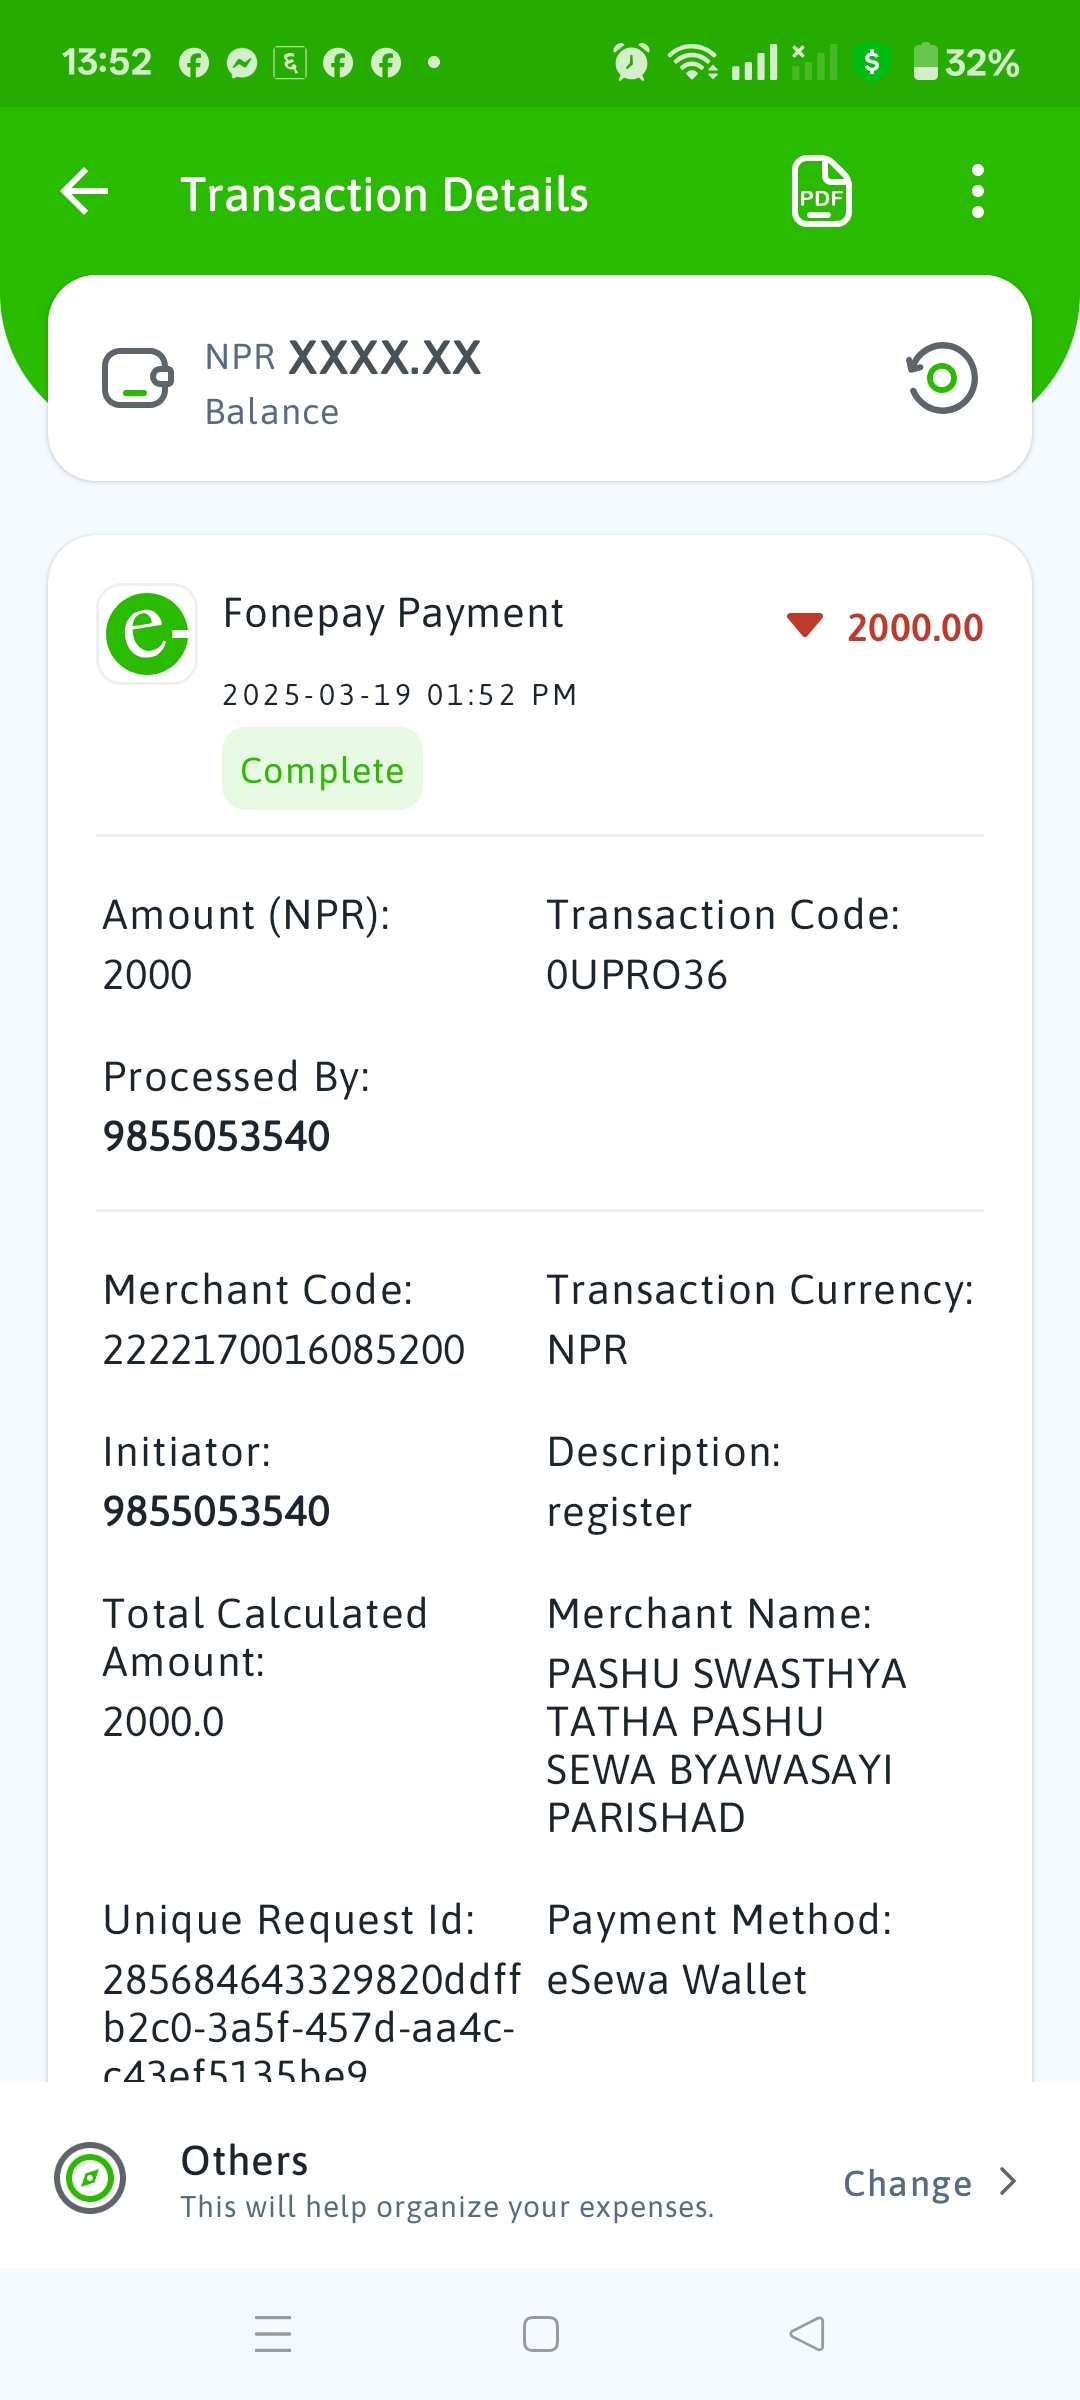This screenshot has height=2400, width=1080.
Task: Tap the Others compass category icon
Action: pyautogui.click(x=90, y=2178)
